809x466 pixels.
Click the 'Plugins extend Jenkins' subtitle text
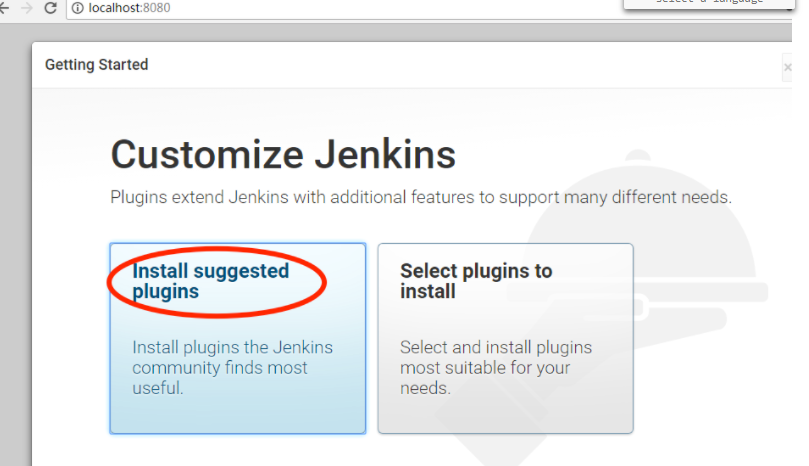click(420, 198)
